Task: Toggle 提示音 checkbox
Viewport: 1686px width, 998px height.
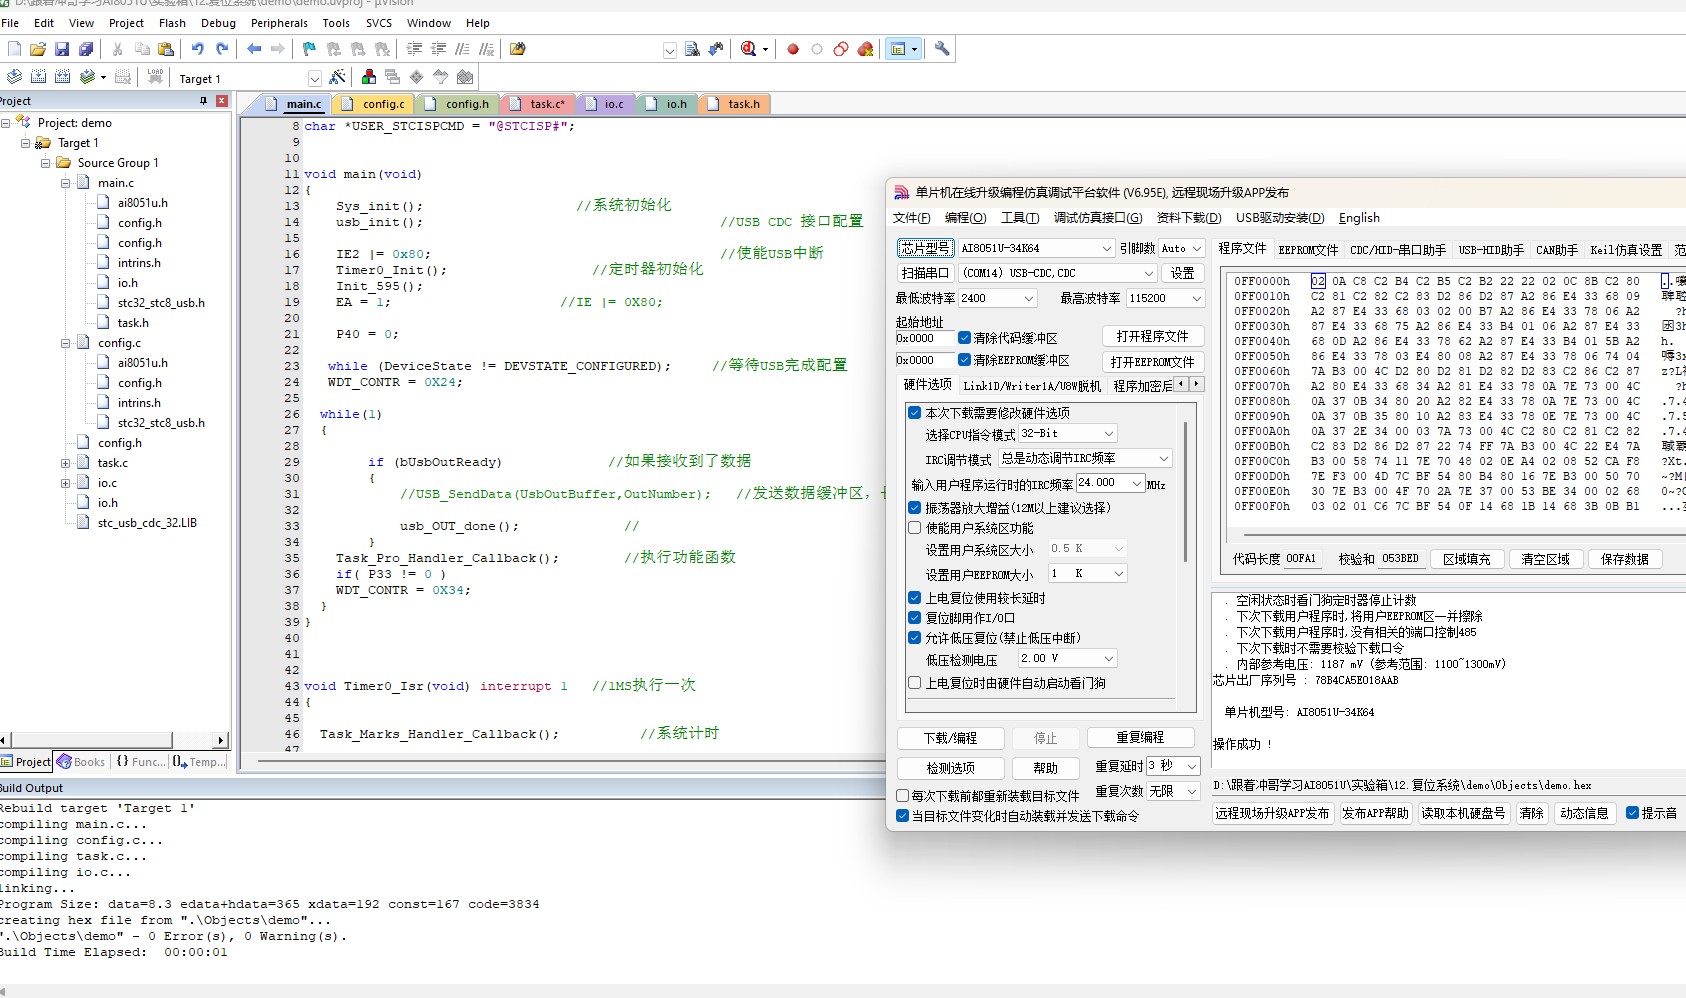Action: click(1632, 813)
